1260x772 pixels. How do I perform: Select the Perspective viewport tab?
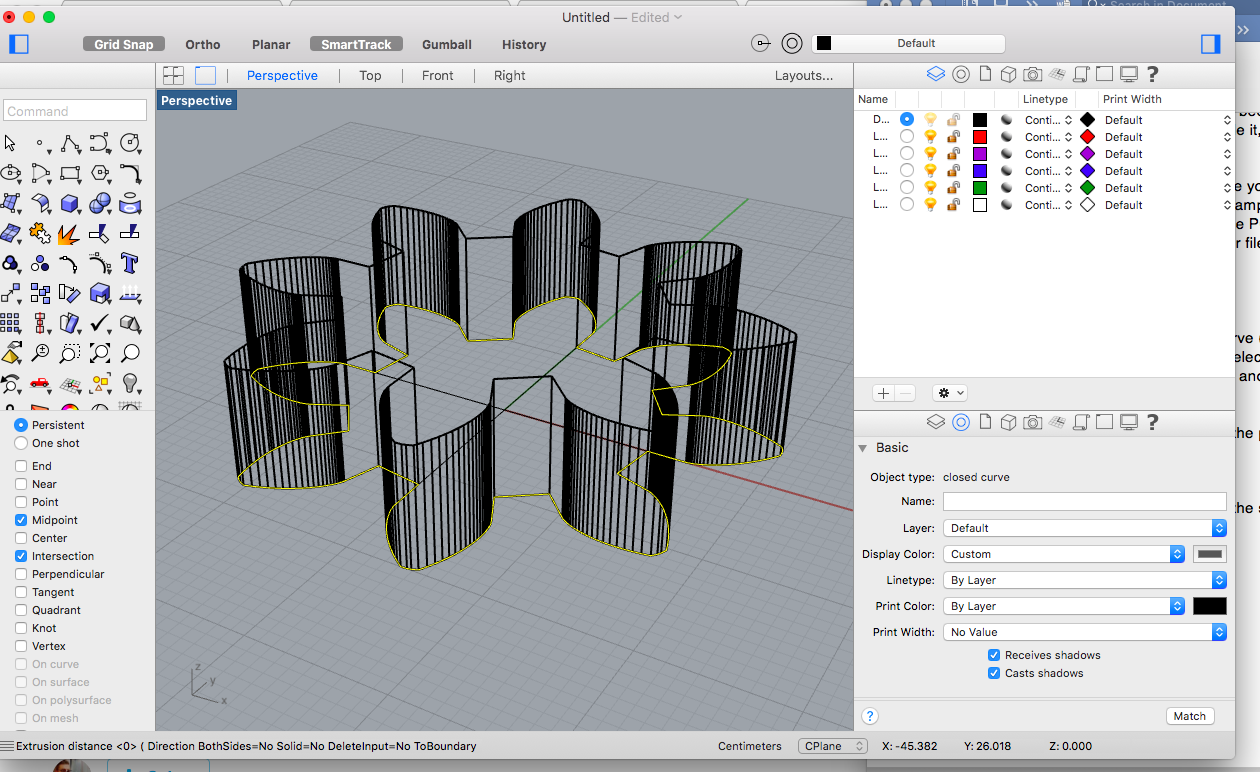tap(282, 75)
